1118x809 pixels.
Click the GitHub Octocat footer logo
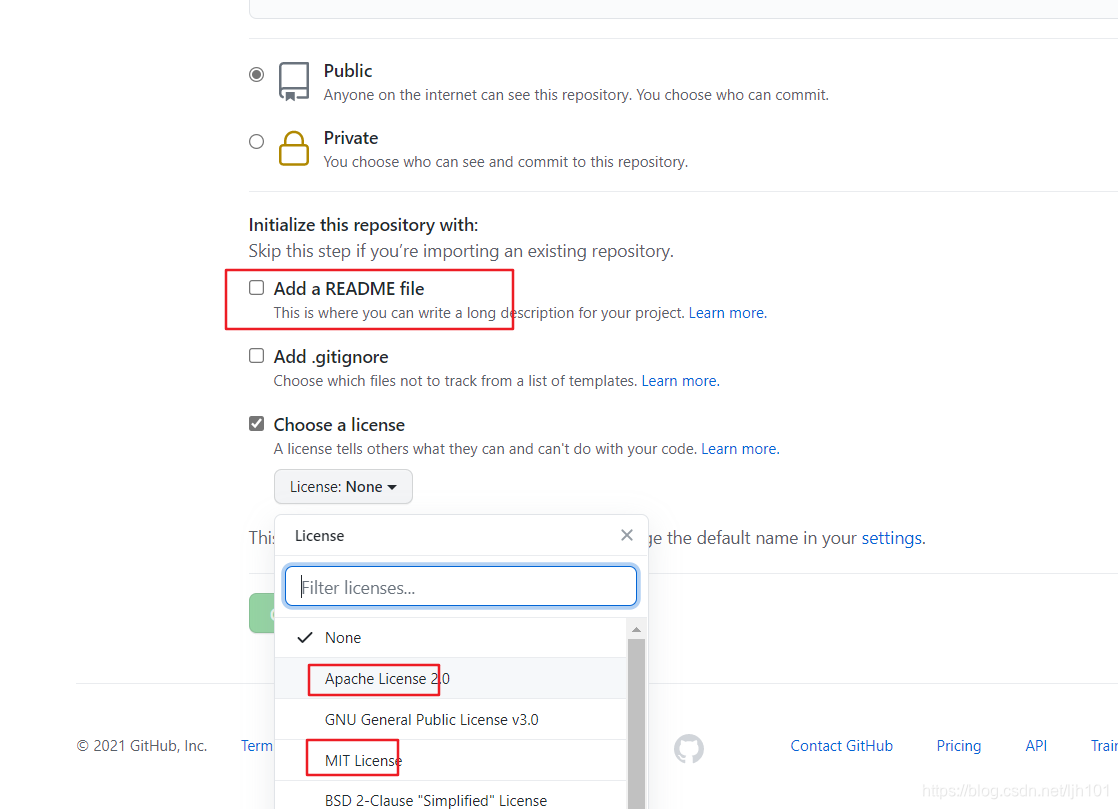(689, 748)
